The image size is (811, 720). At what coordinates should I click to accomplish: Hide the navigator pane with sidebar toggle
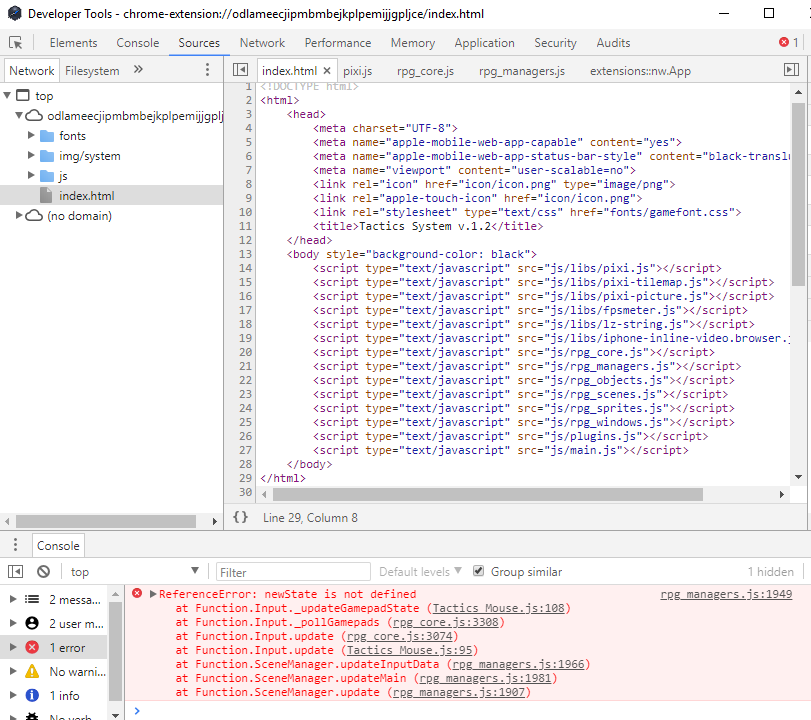[x=241, y=70]
